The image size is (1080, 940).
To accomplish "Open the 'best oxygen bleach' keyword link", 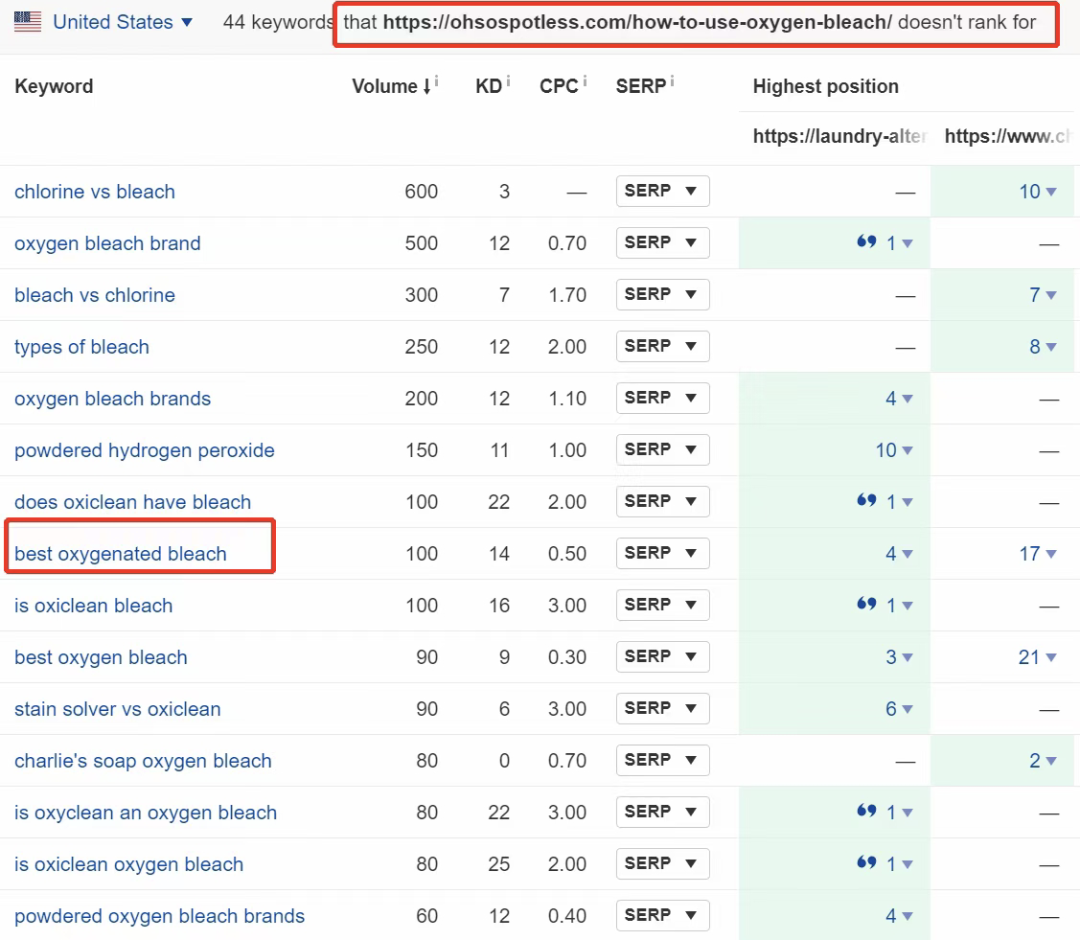I will pos(101,657).
